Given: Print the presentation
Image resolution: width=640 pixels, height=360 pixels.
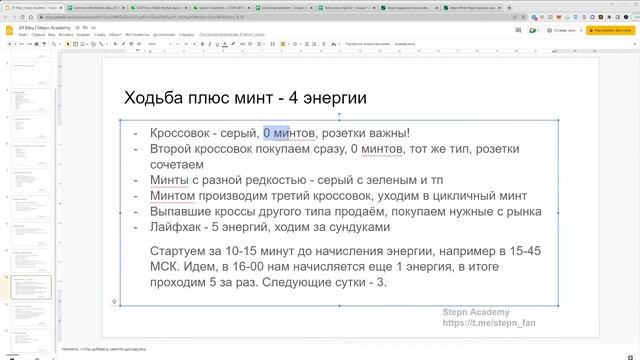Looking at the screenshot, I should pos(37,44).
